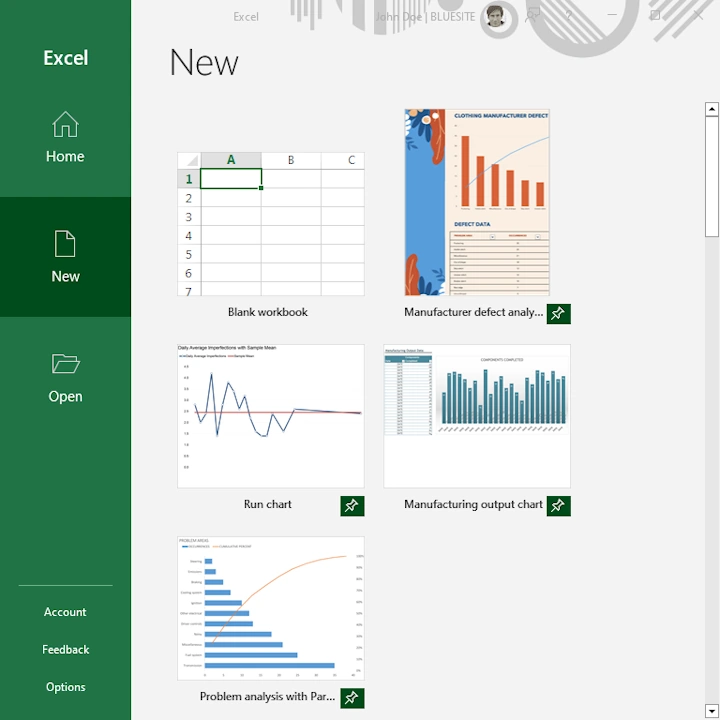Screen dimensions: 720x720
Task: Click the "Run chart" label
Action: tap(268, 504)
